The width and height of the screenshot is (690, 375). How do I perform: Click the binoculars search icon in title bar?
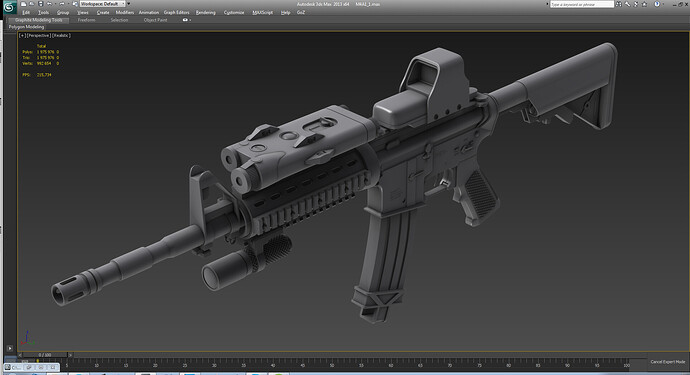(x=619, y=4)
